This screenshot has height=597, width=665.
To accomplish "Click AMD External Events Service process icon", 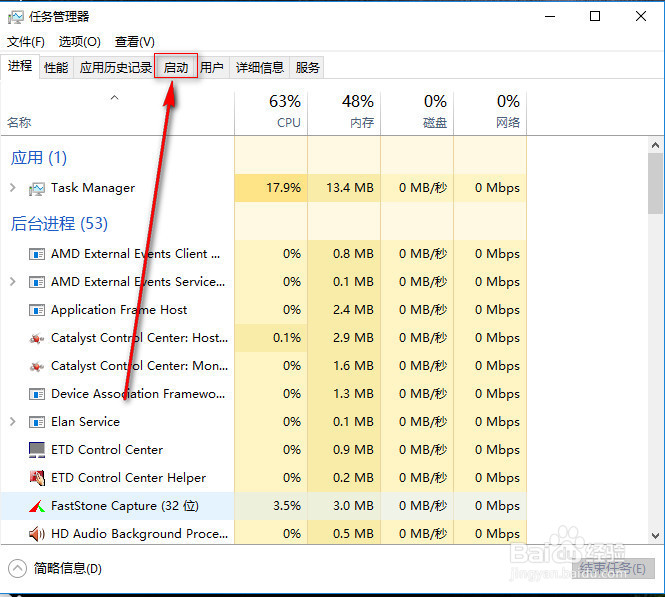I will point(37,282).
